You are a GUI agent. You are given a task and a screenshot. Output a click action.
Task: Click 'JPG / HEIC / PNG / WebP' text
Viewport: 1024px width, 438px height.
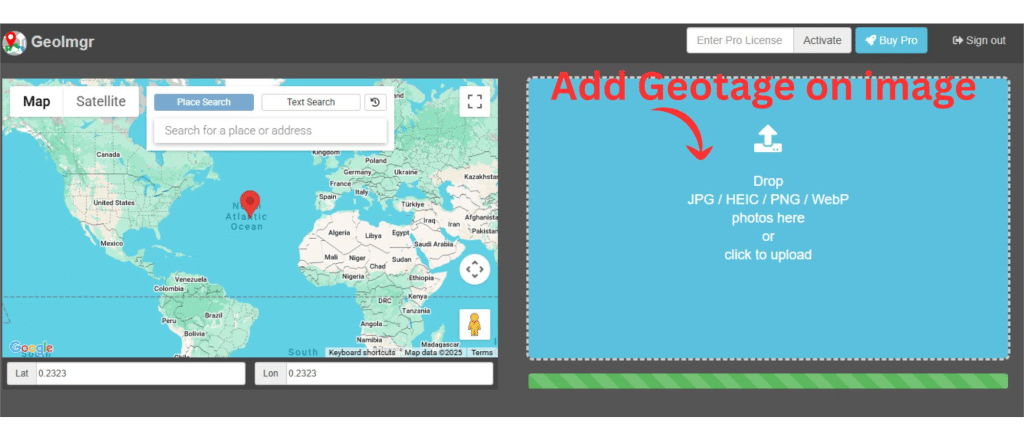(x=768, y=200)
